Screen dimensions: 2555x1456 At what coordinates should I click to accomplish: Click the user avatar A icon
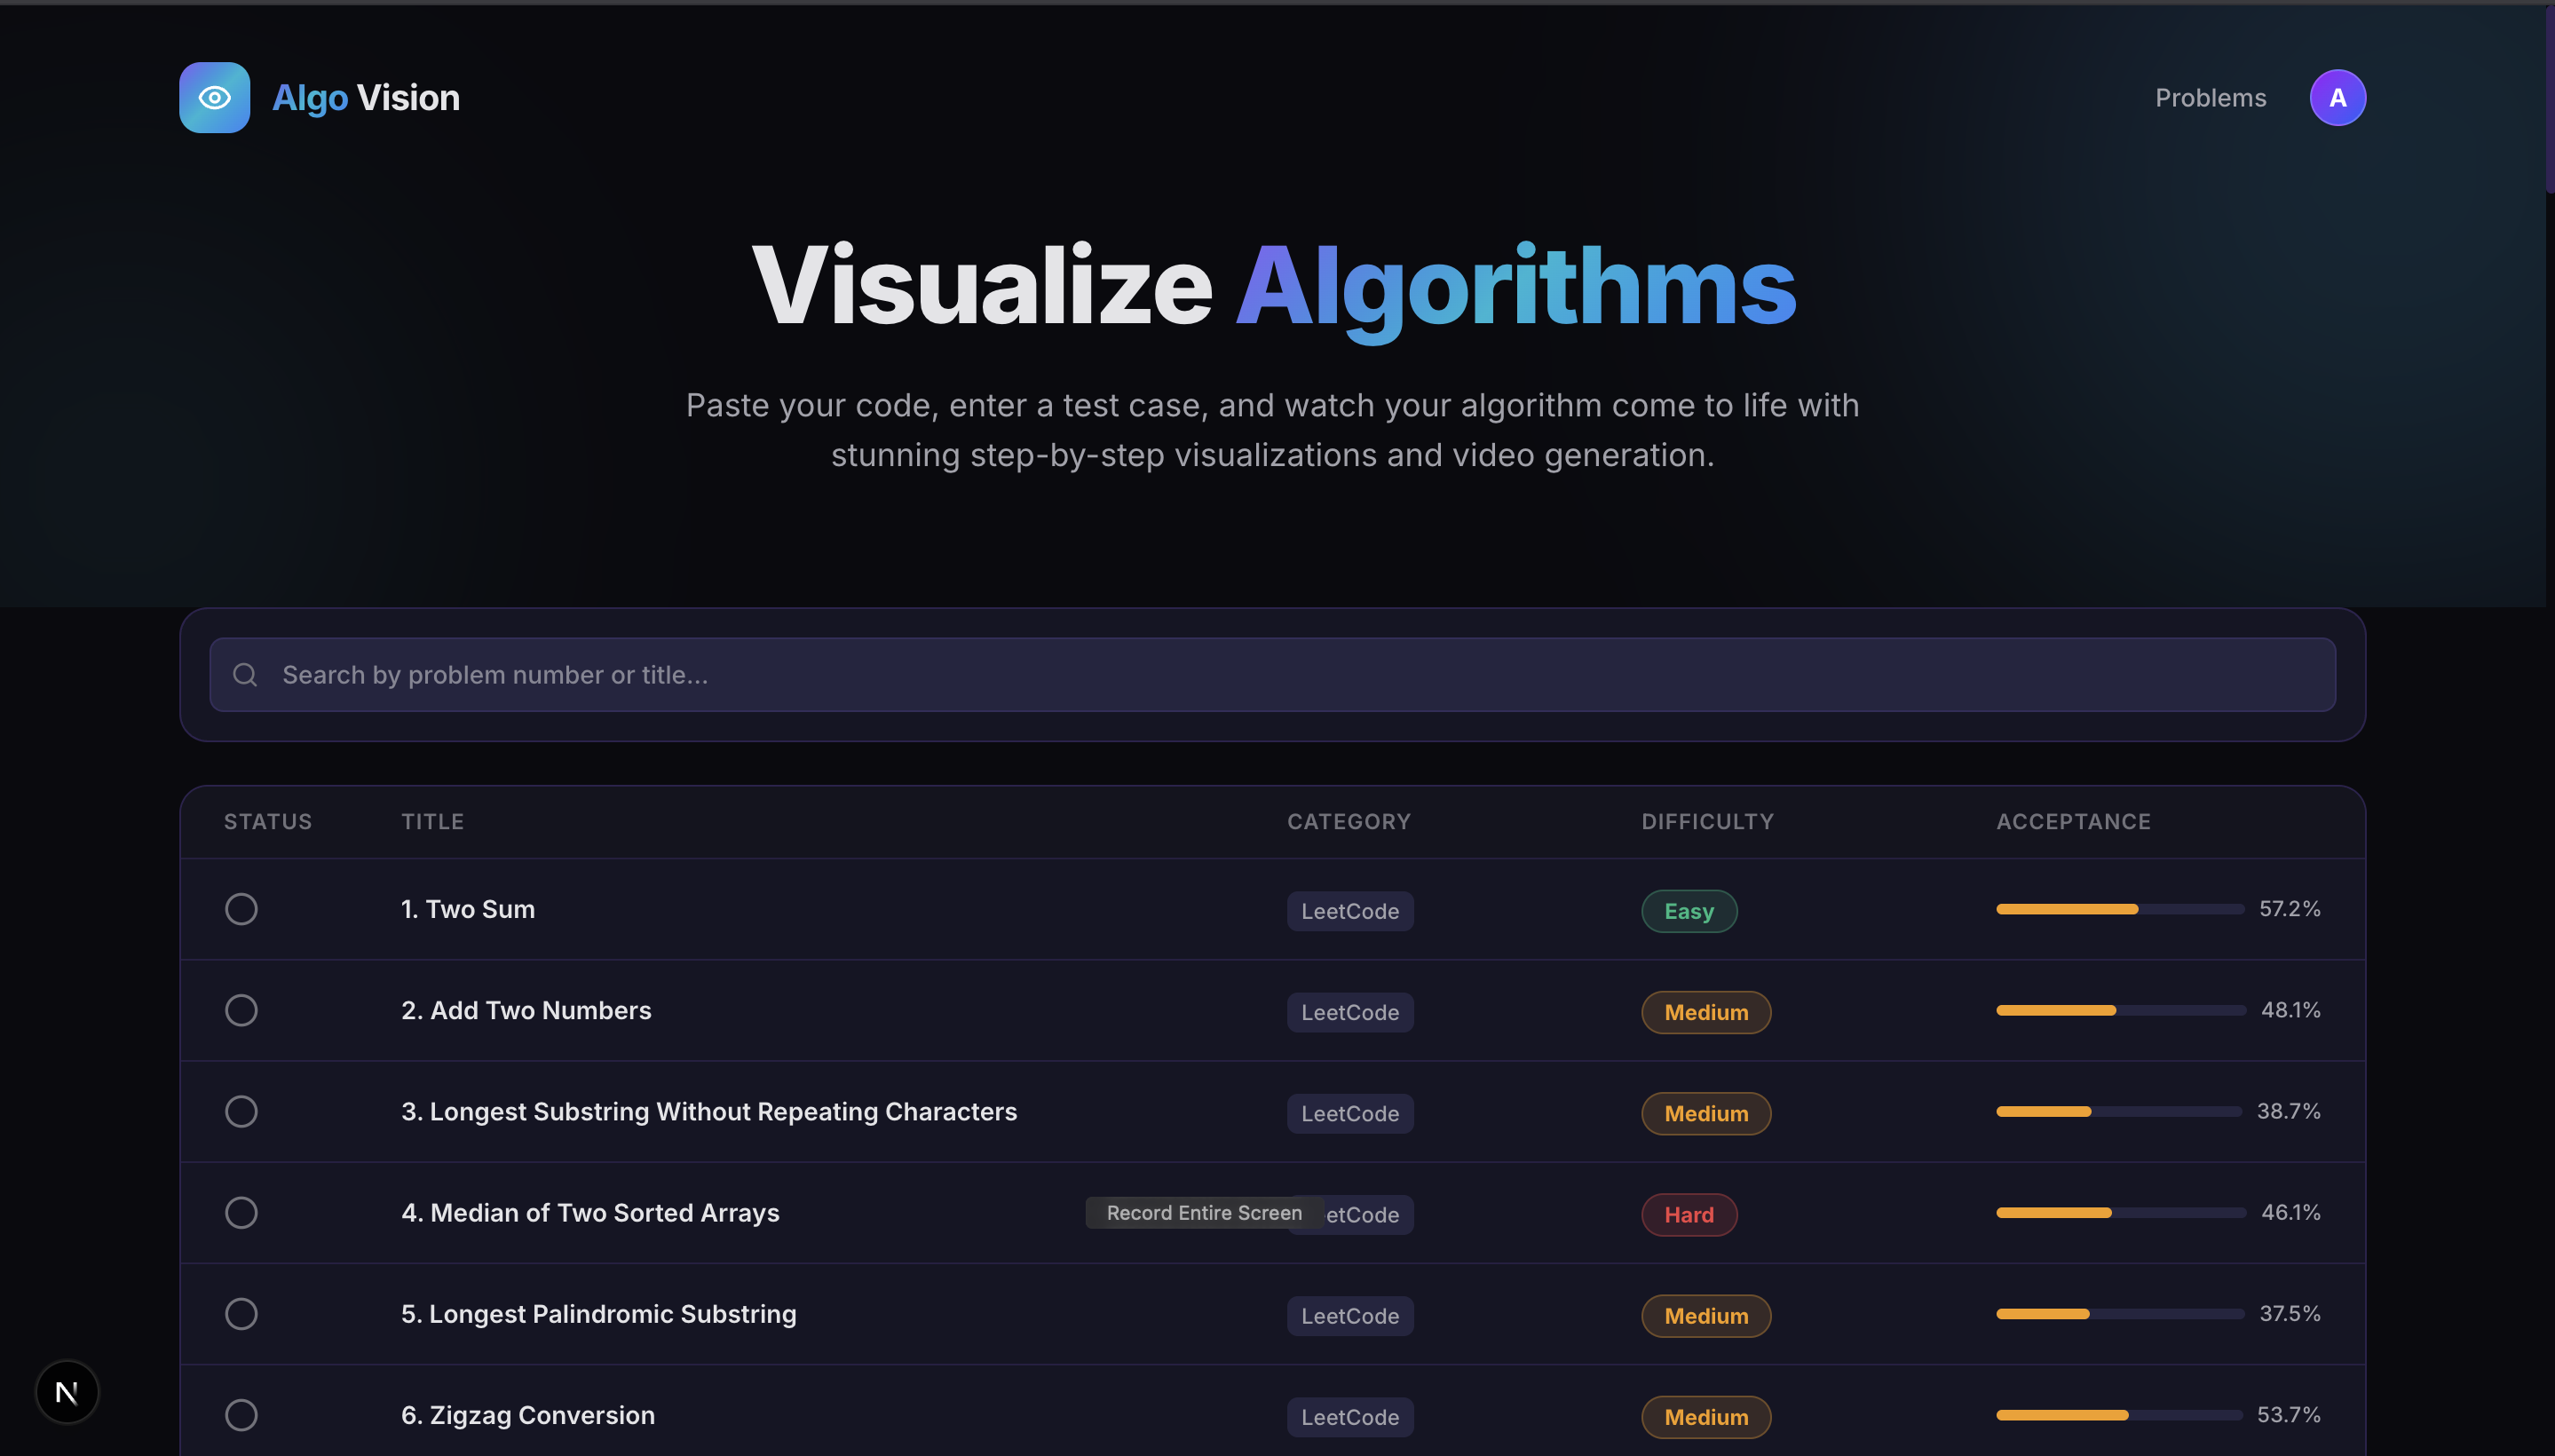point(2337,97)
